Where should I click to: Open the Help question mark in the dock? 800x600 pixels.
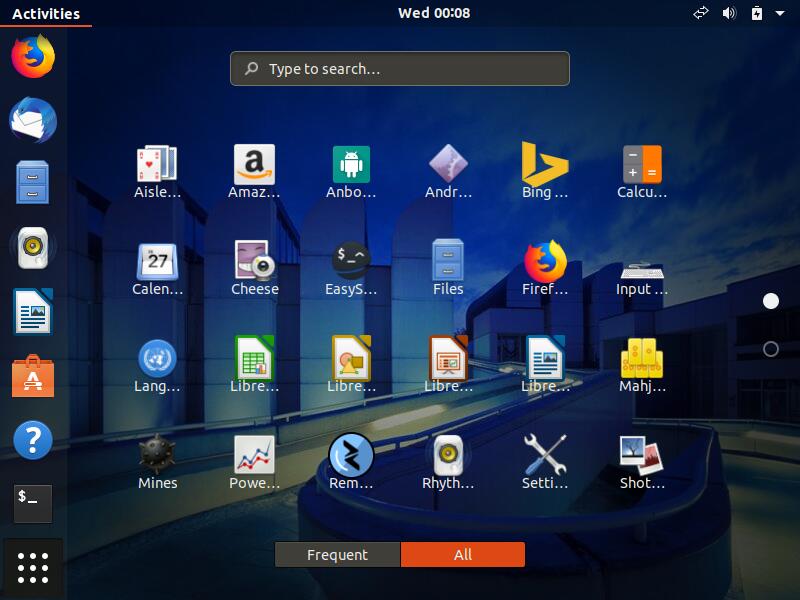[33, 440]
